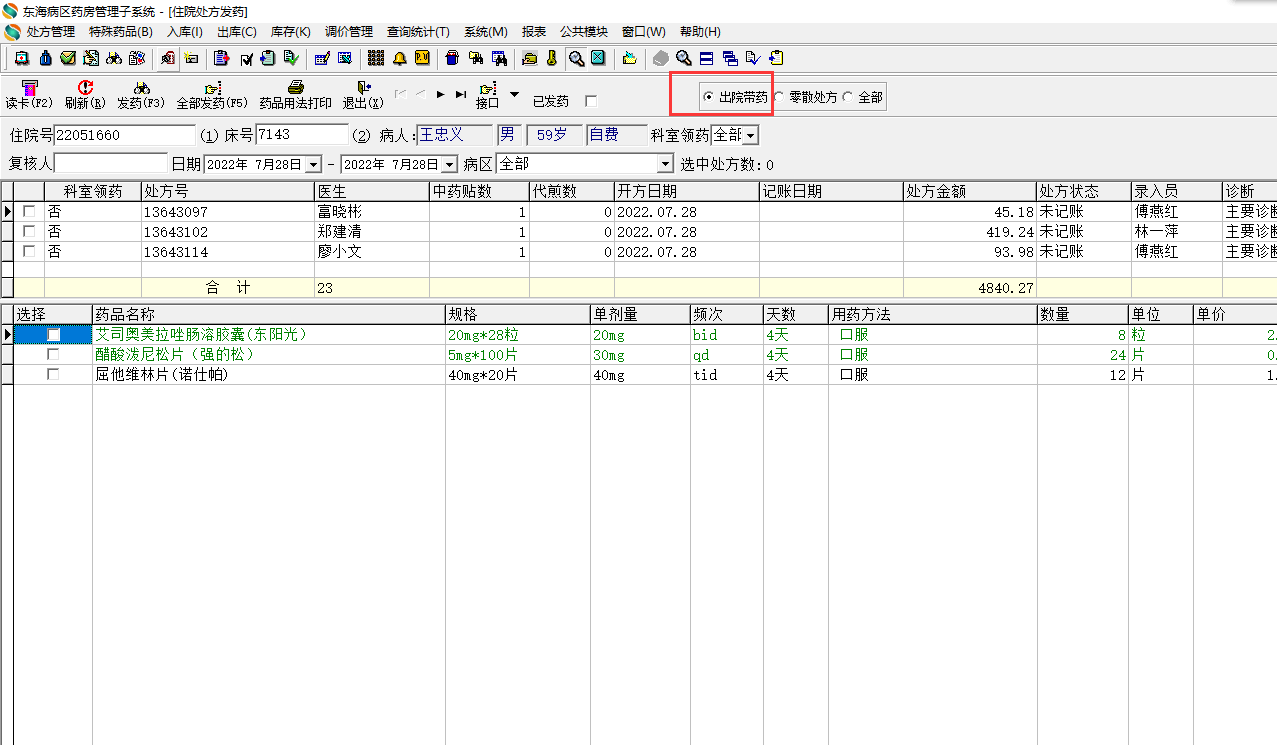1277x745 pixels.
Task: Click the 床号 input field
Action: 302,135
